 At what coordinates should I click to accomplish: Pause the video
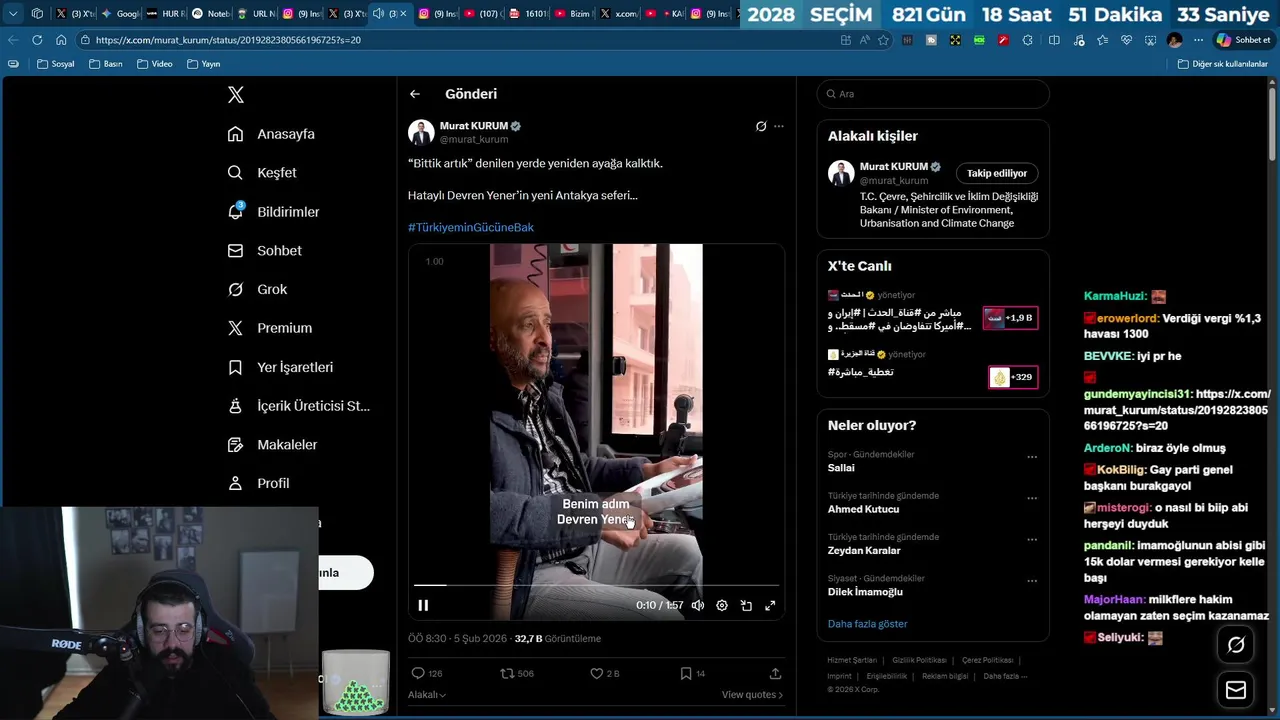click(423, 605)
